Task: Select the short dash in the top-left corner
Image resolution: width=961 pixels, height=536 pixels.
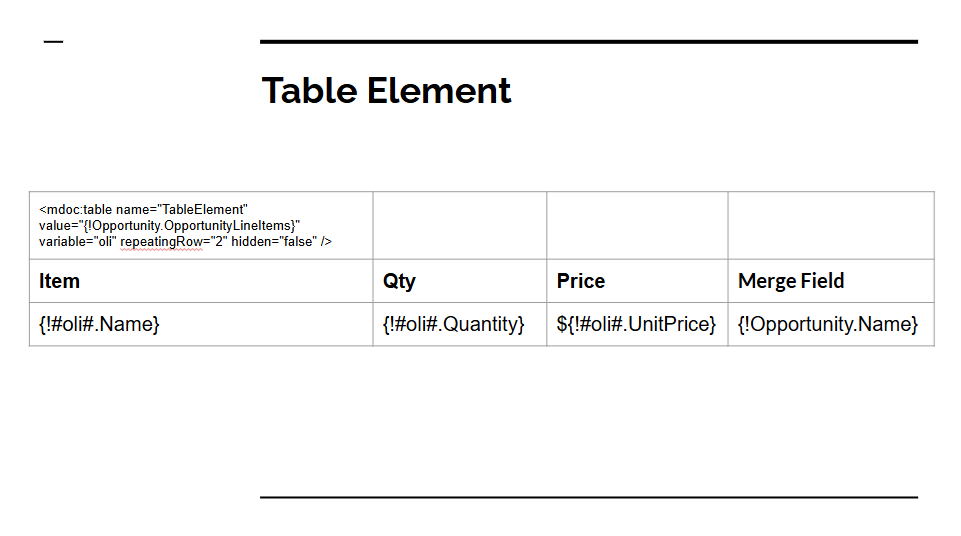Action: coord(53,42)
